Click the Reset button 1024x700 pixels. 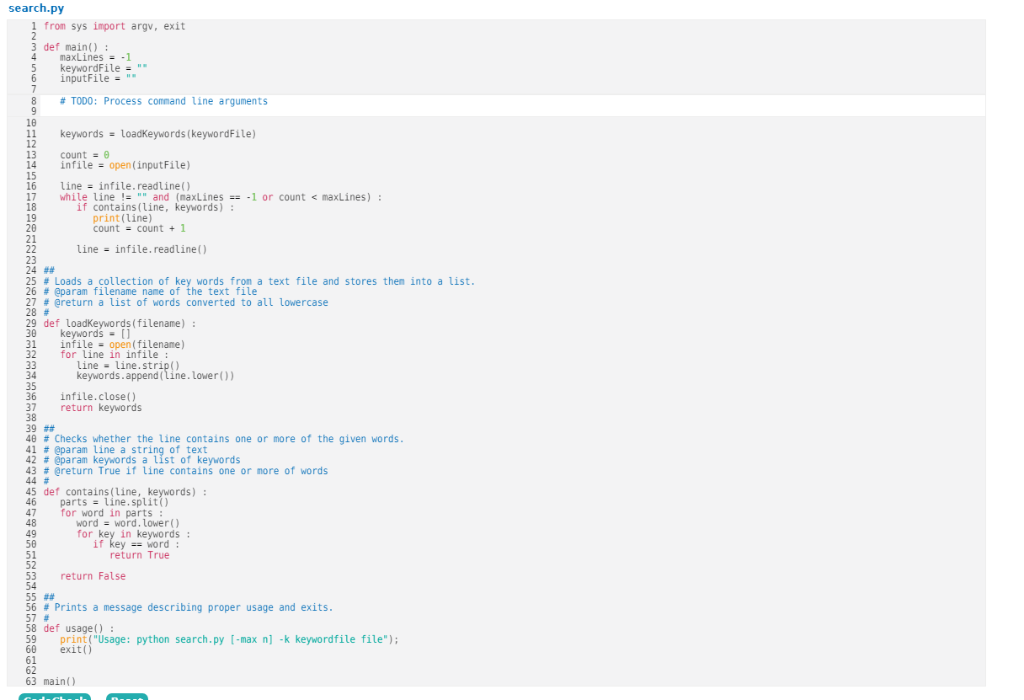coord(127,697)
